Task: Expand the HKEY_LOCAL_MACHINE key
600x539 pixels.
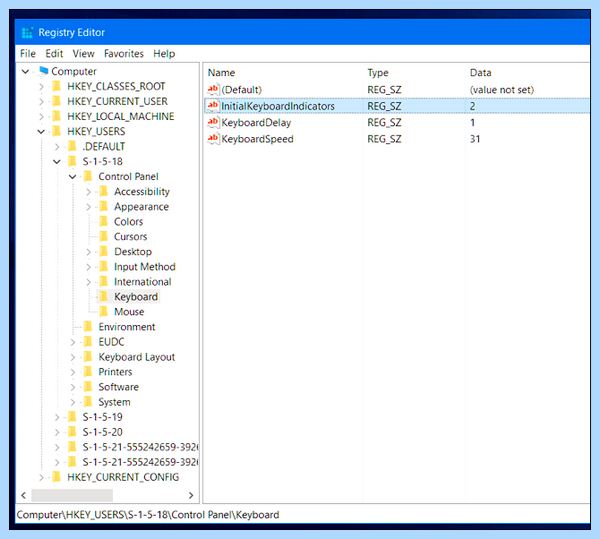Action: click(x=41, y=116)
